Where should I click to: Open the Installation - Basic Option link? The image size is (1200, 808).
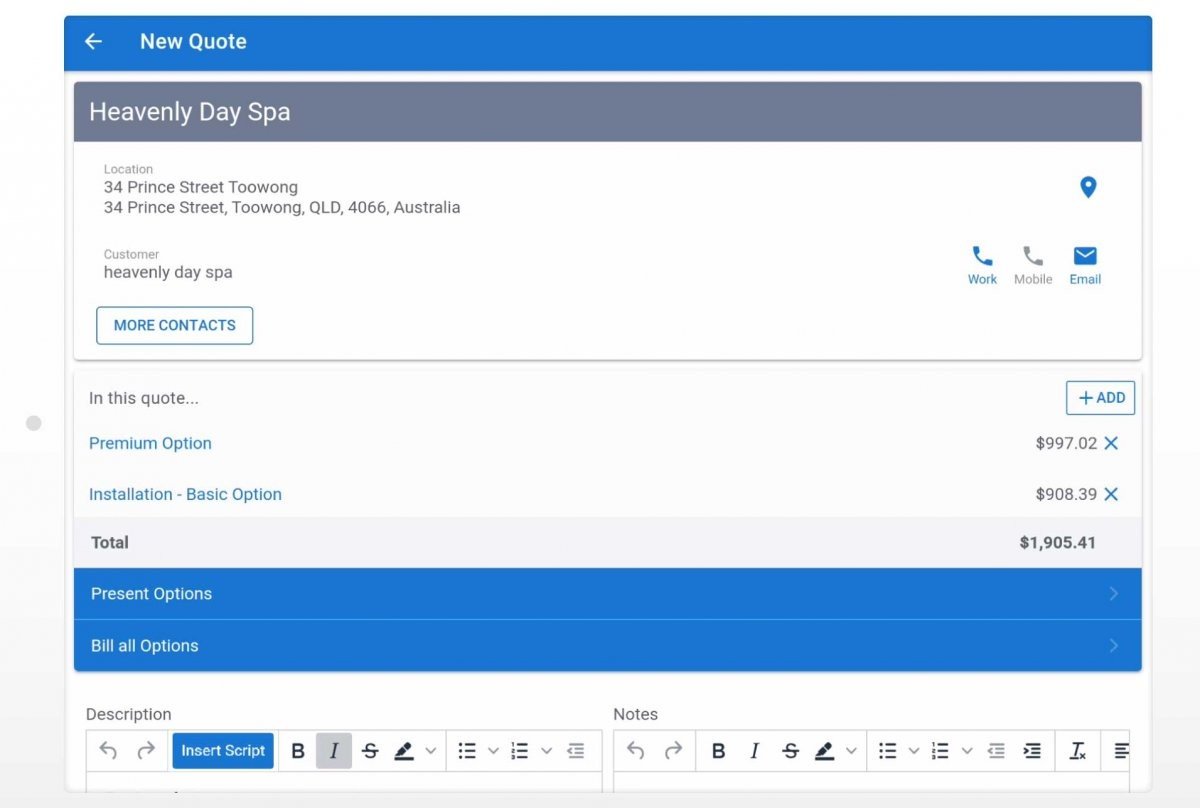tap(185, 494)
